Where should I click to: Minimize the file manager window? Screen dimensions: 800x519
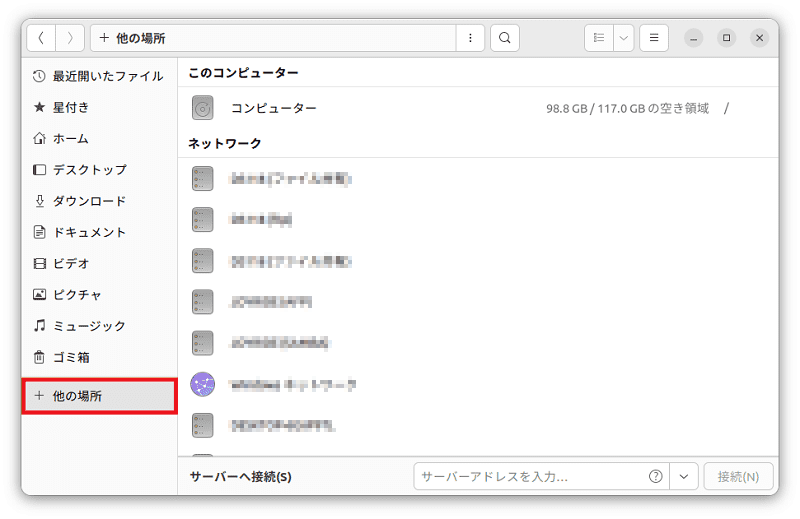tap(693, 38)
